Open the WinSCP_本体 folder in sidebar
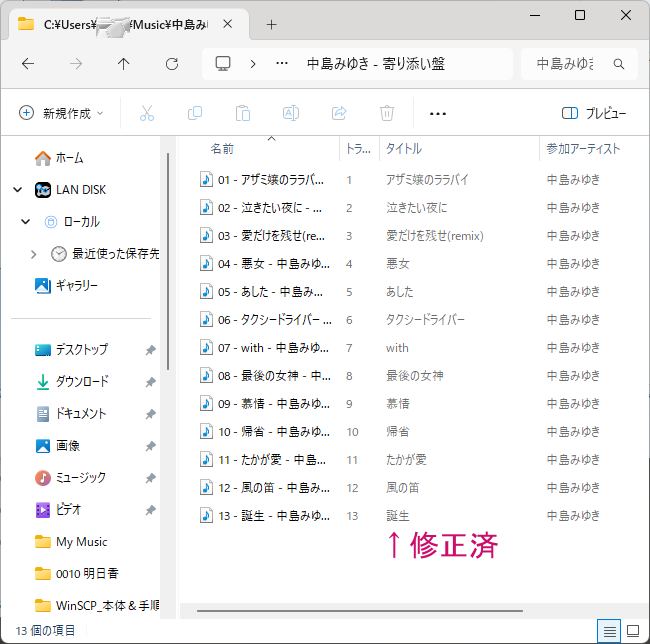This screenshot has width=650, height=644. click(97, 605)
